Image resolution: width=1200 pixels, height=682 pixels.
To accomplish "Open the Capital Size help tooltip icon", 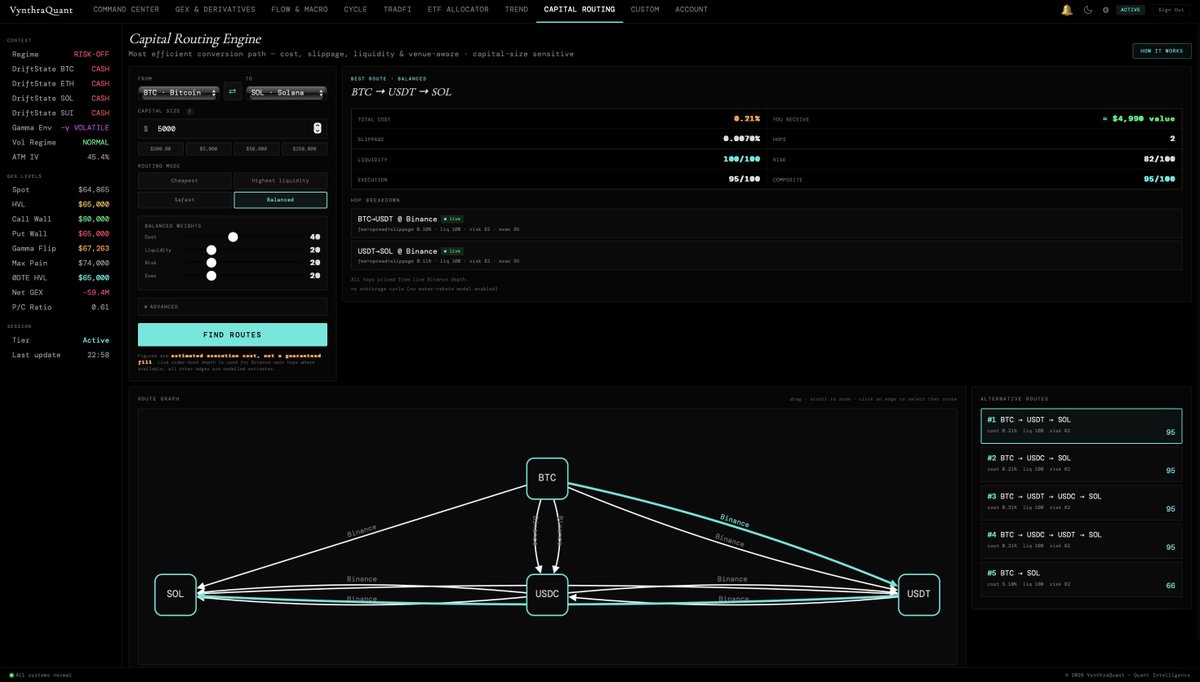I will click(190, 112).
